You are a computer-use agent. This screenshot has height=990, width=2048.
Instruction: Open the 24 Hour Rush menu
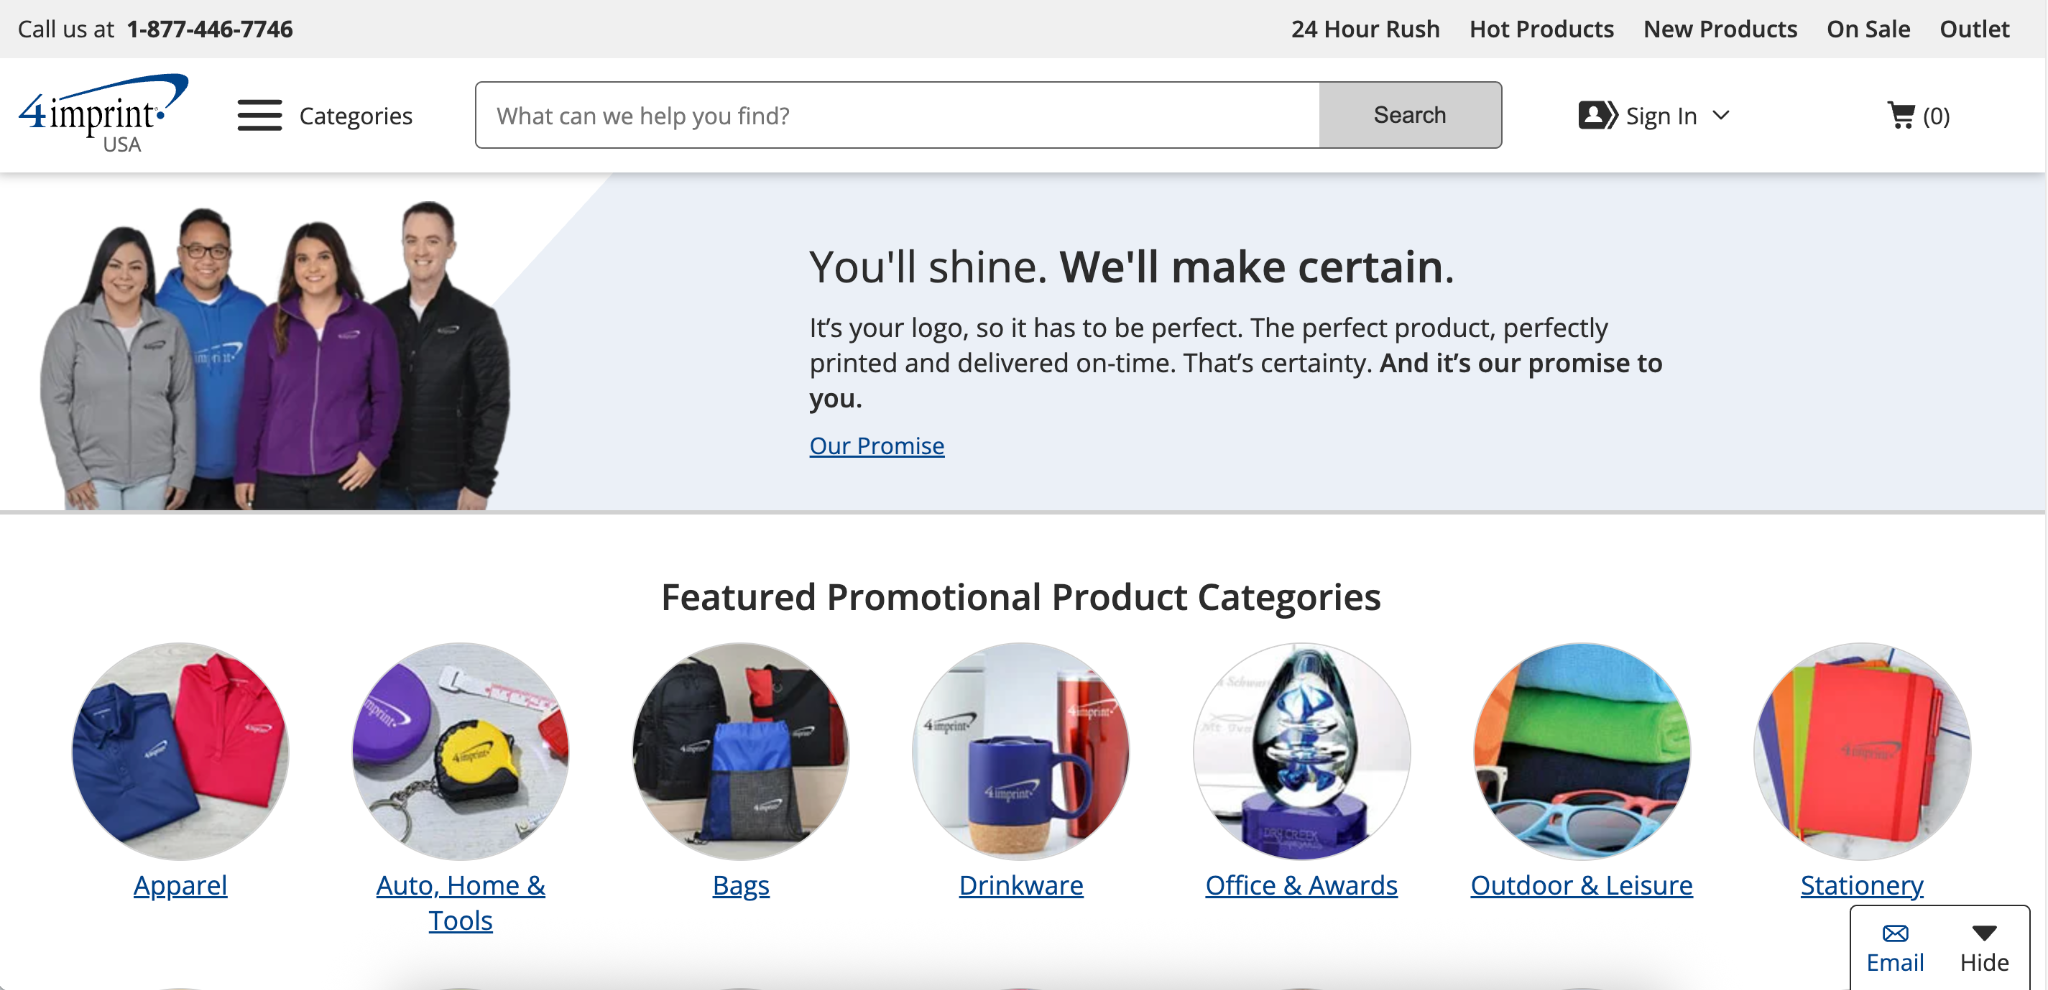pyautogui.click(x=1365, y=29)
